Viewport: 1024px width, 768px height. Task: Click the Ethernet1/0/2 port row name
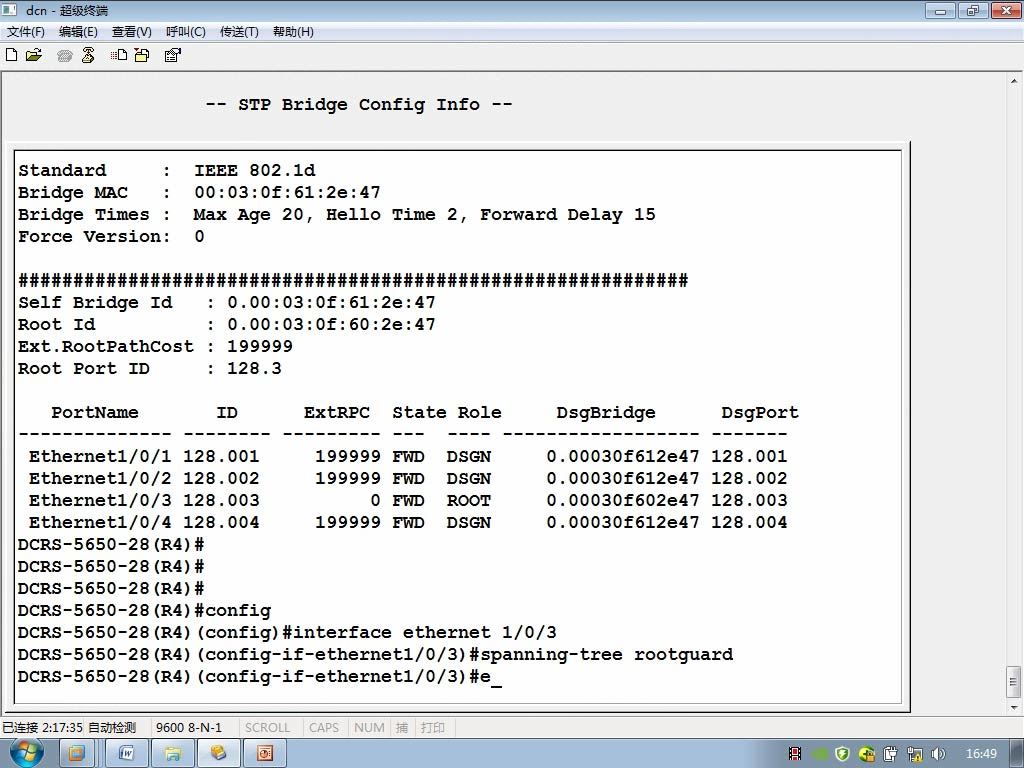coord(100,479)
